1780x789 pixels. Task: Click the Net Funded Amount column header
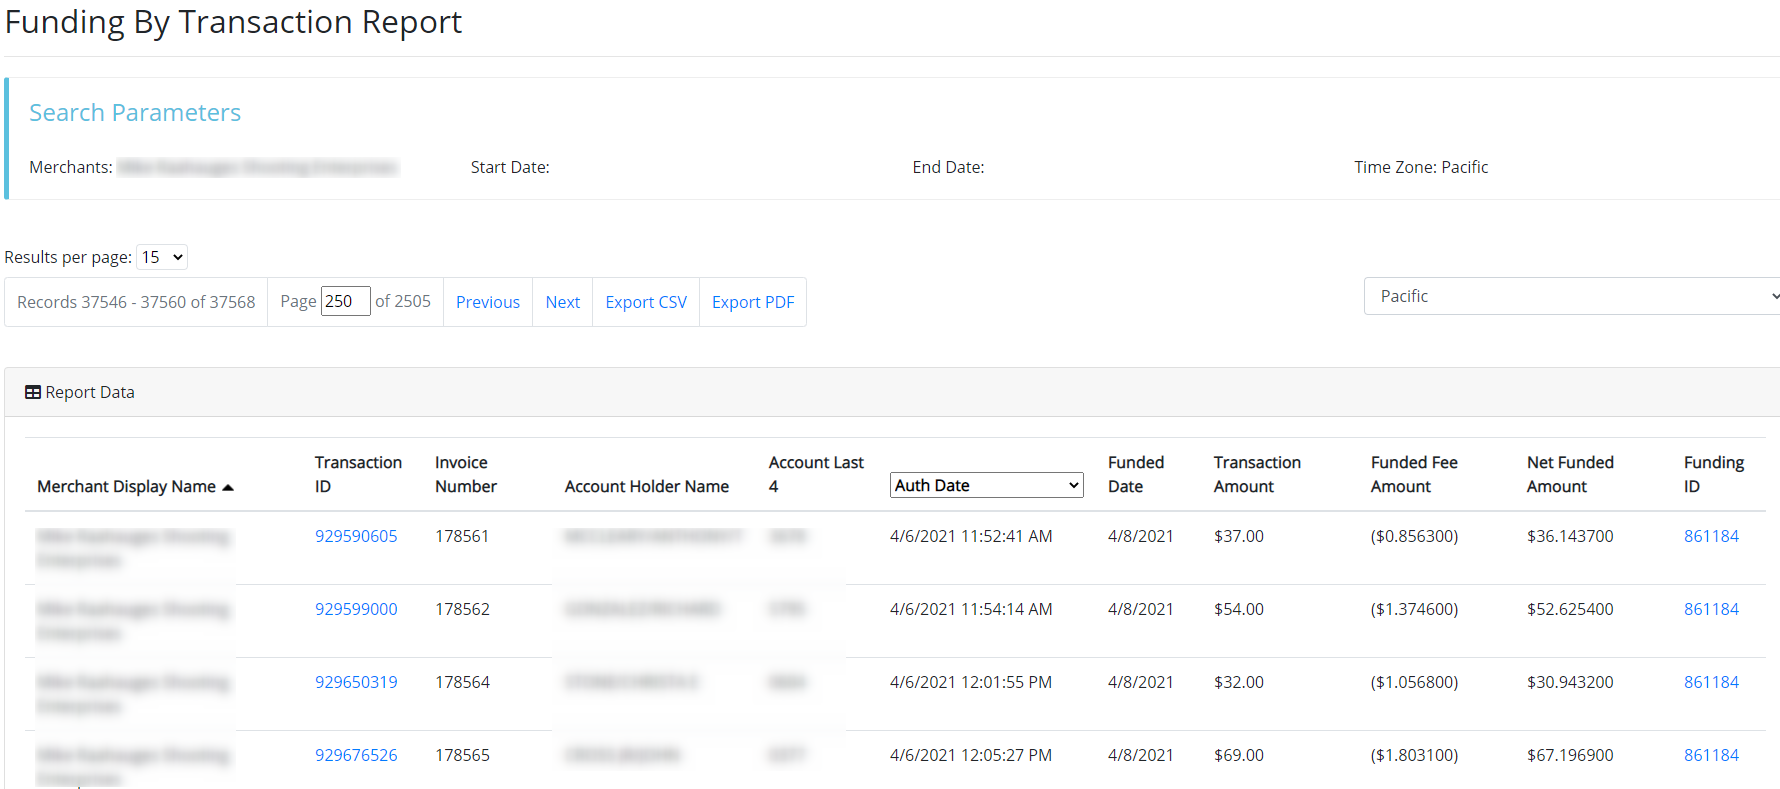(x=1570, y=474)
